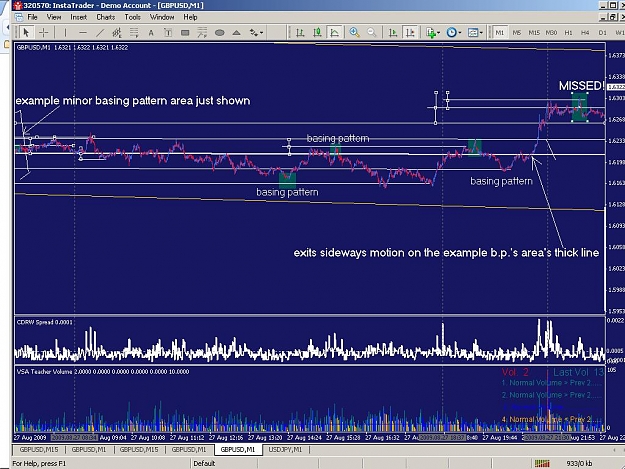Screen dimensions: 625x469
Task: Select the active GBPUSD,M1 chart tab
Action: [x=238, y=450]
